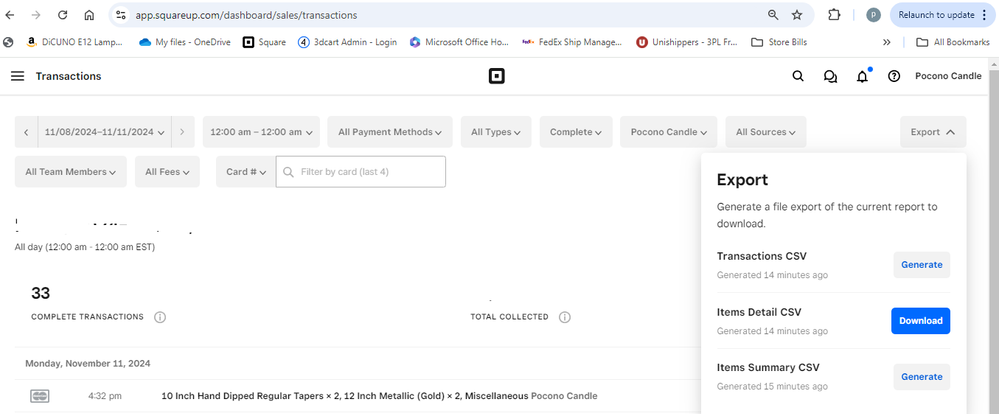Show info tooltip for Total Collected
Screen dimensions: 999x414
(565, 317)
